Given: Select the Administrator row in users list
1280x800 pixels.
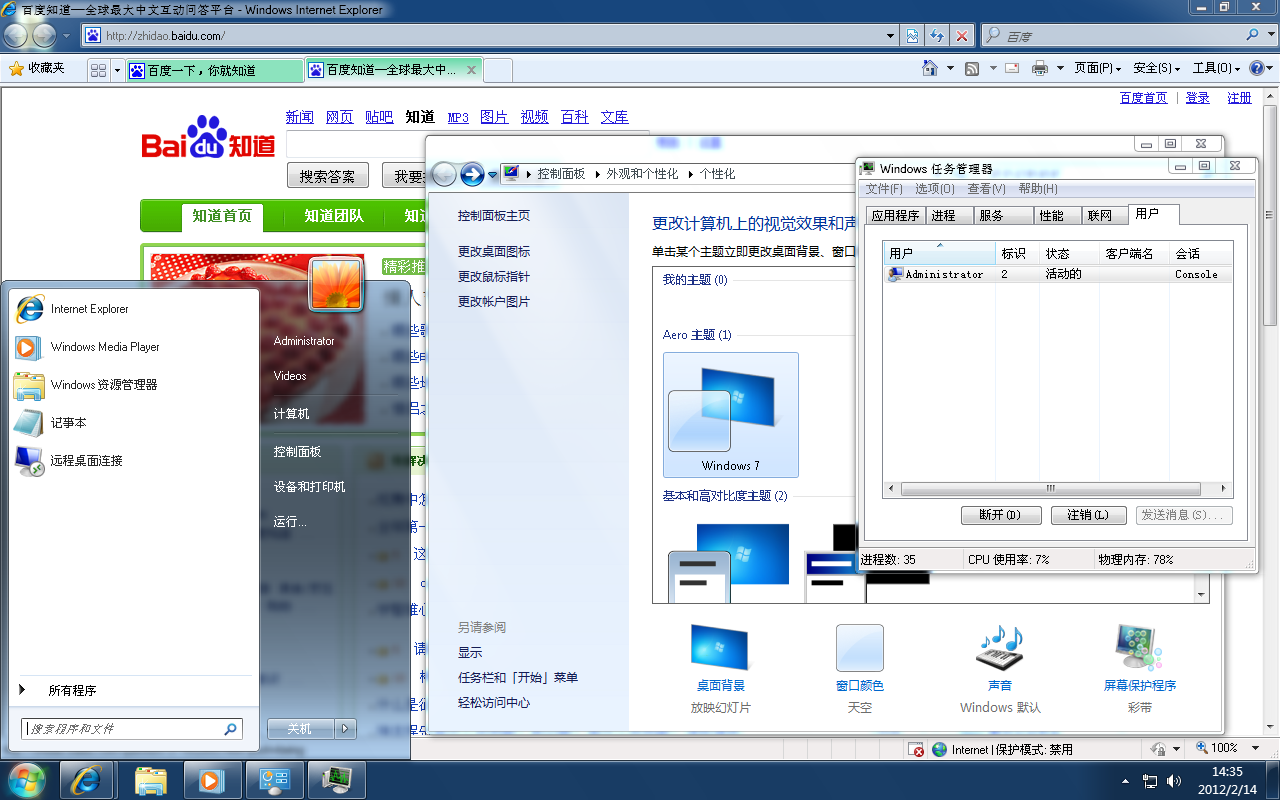Looking at the screenshot, I should tap(1058, 274).
